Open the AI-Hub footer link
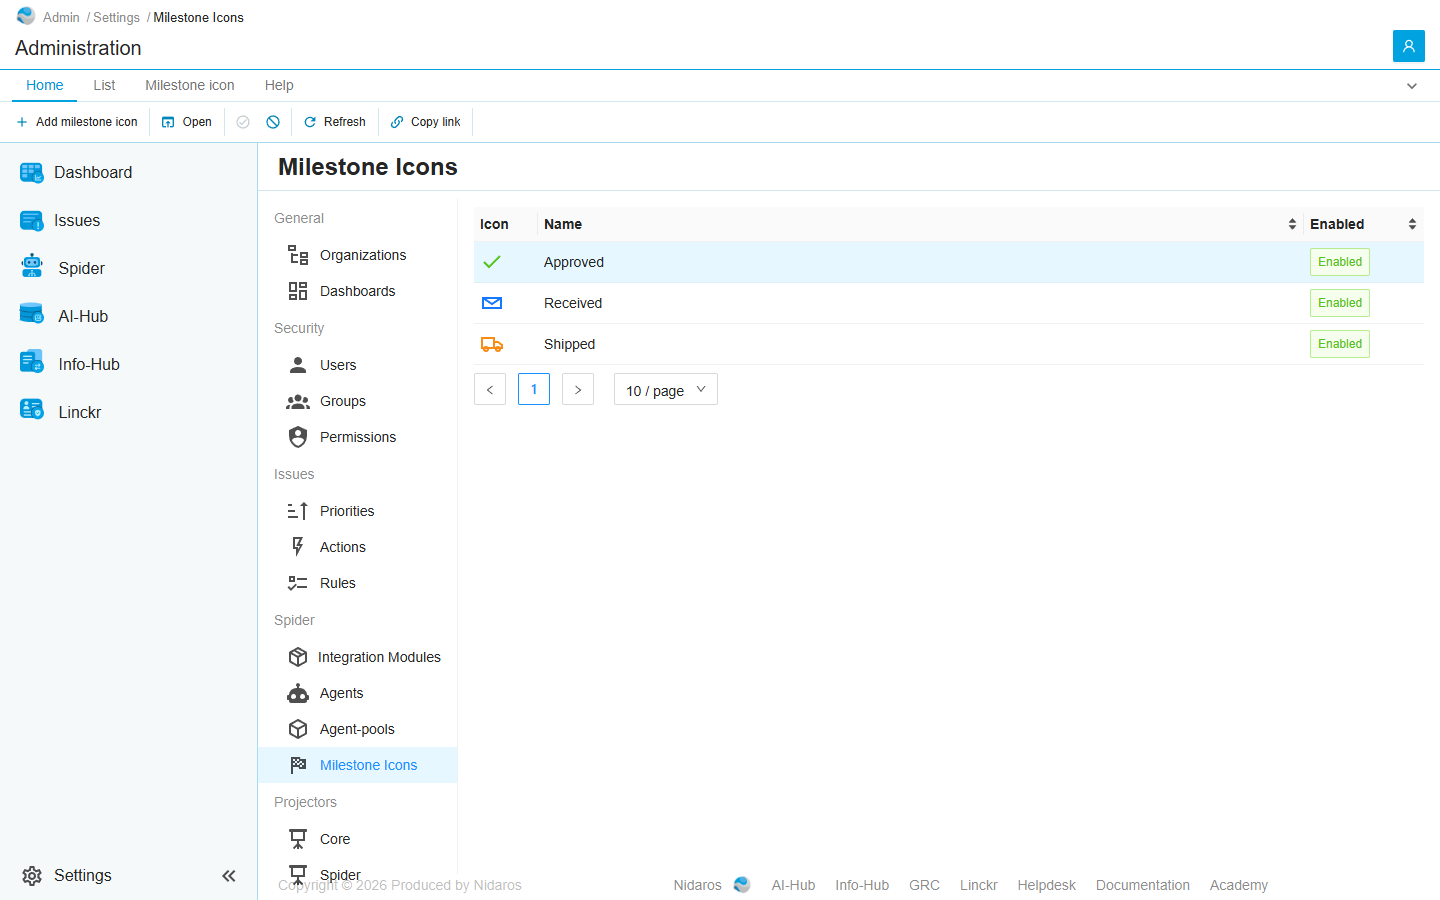 [793, 885]
